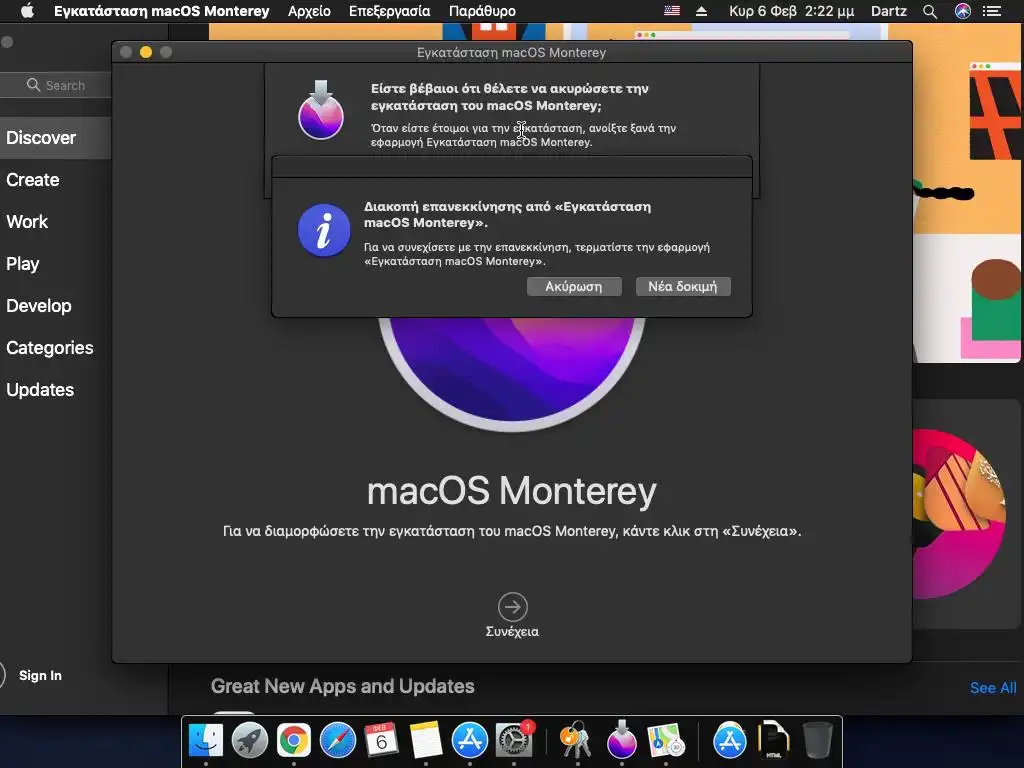Open Finder from the Dock
This screenshot has height=768, width=1024.
(x=206, y=741)
